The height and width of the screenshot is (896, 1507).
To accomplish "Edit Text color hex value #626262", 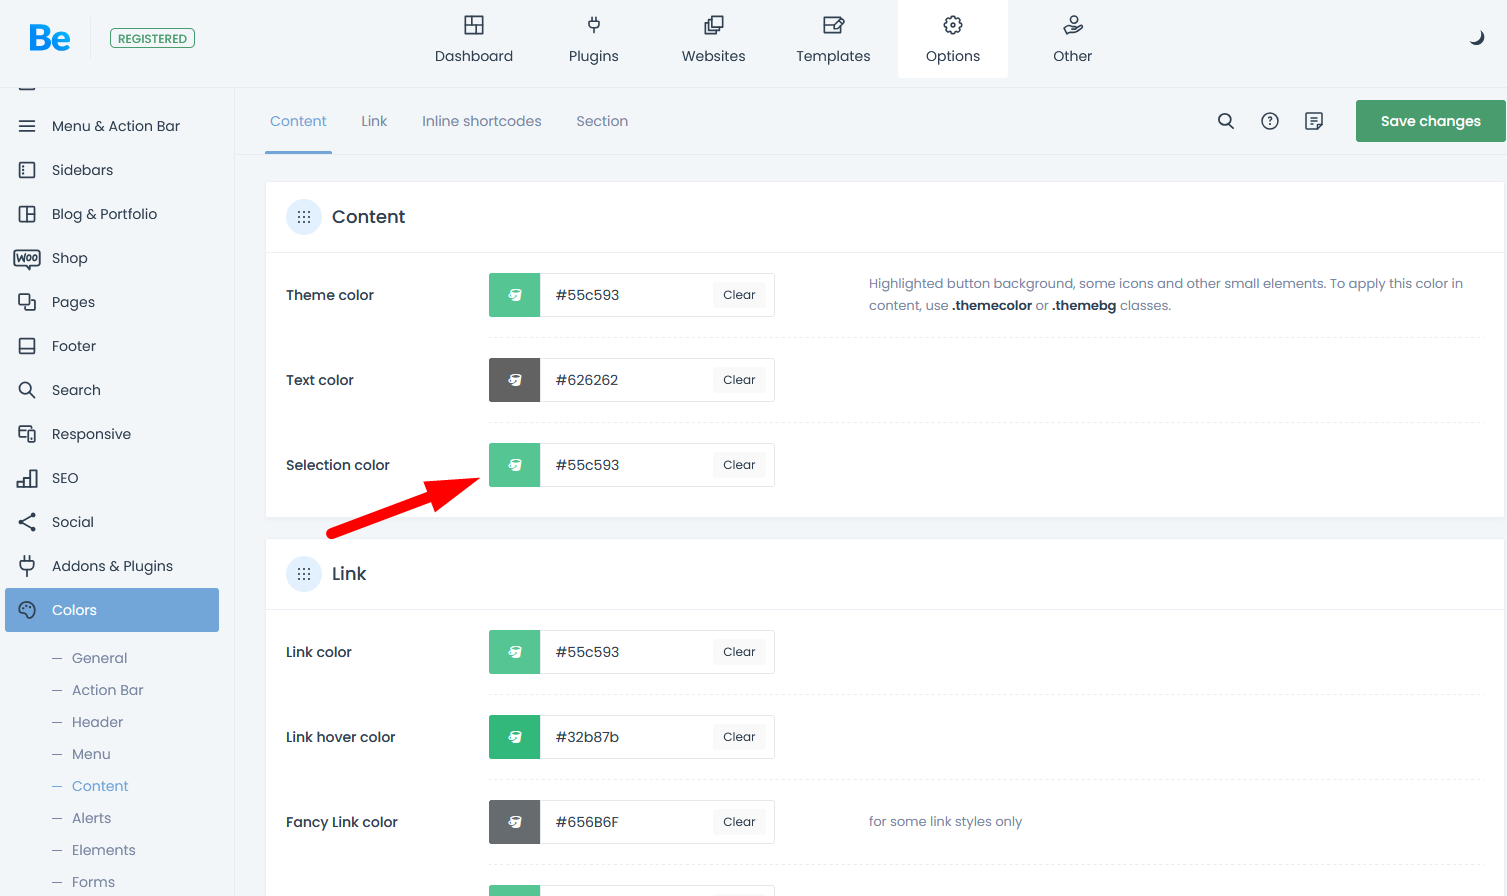I will (626, 380).
